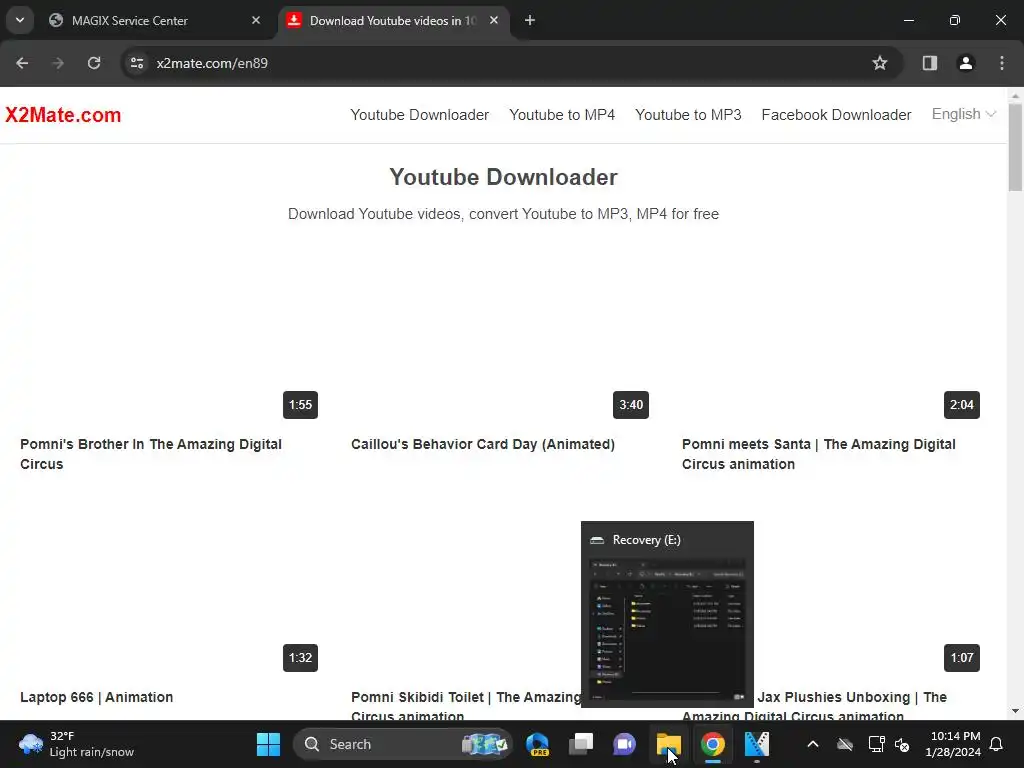Open Caillou's Behavior Card Day video
This screenshot has width=1024, height=768.
(x=483, y=444)
